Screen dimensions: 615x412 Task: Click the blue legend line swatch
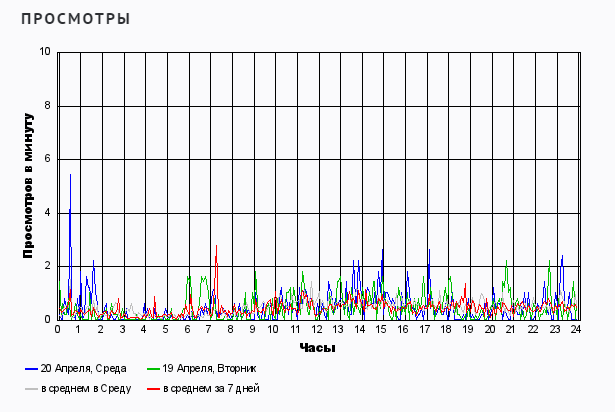pos(31,368)
